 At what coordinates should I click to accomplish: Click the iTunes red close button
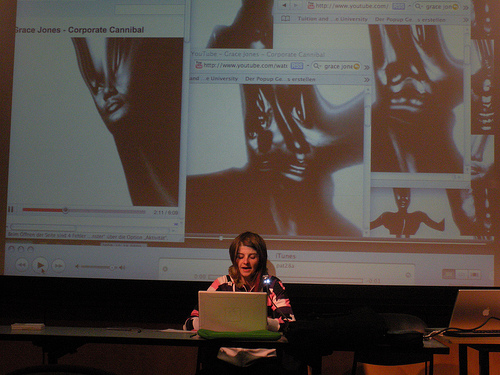pyautogui.click(x=11, y=249)
